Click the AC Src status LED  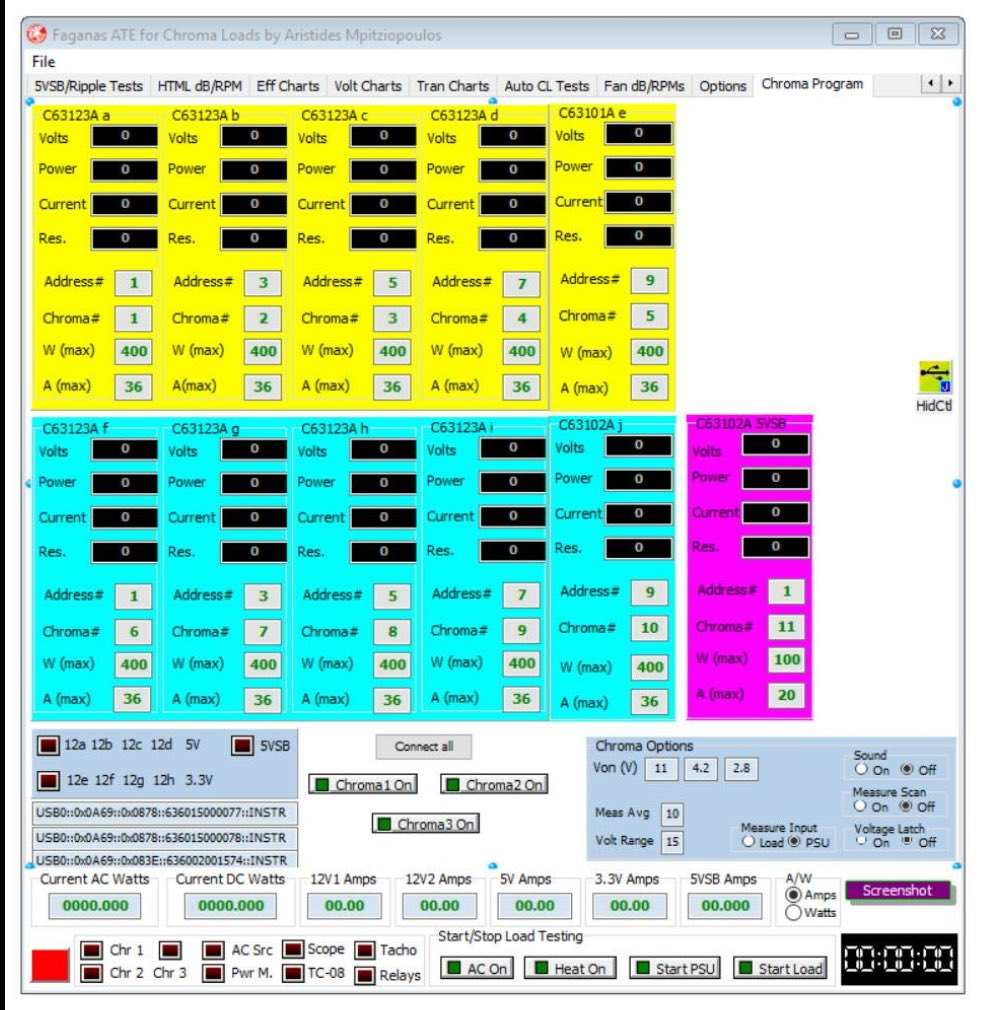tap(213, 950)
